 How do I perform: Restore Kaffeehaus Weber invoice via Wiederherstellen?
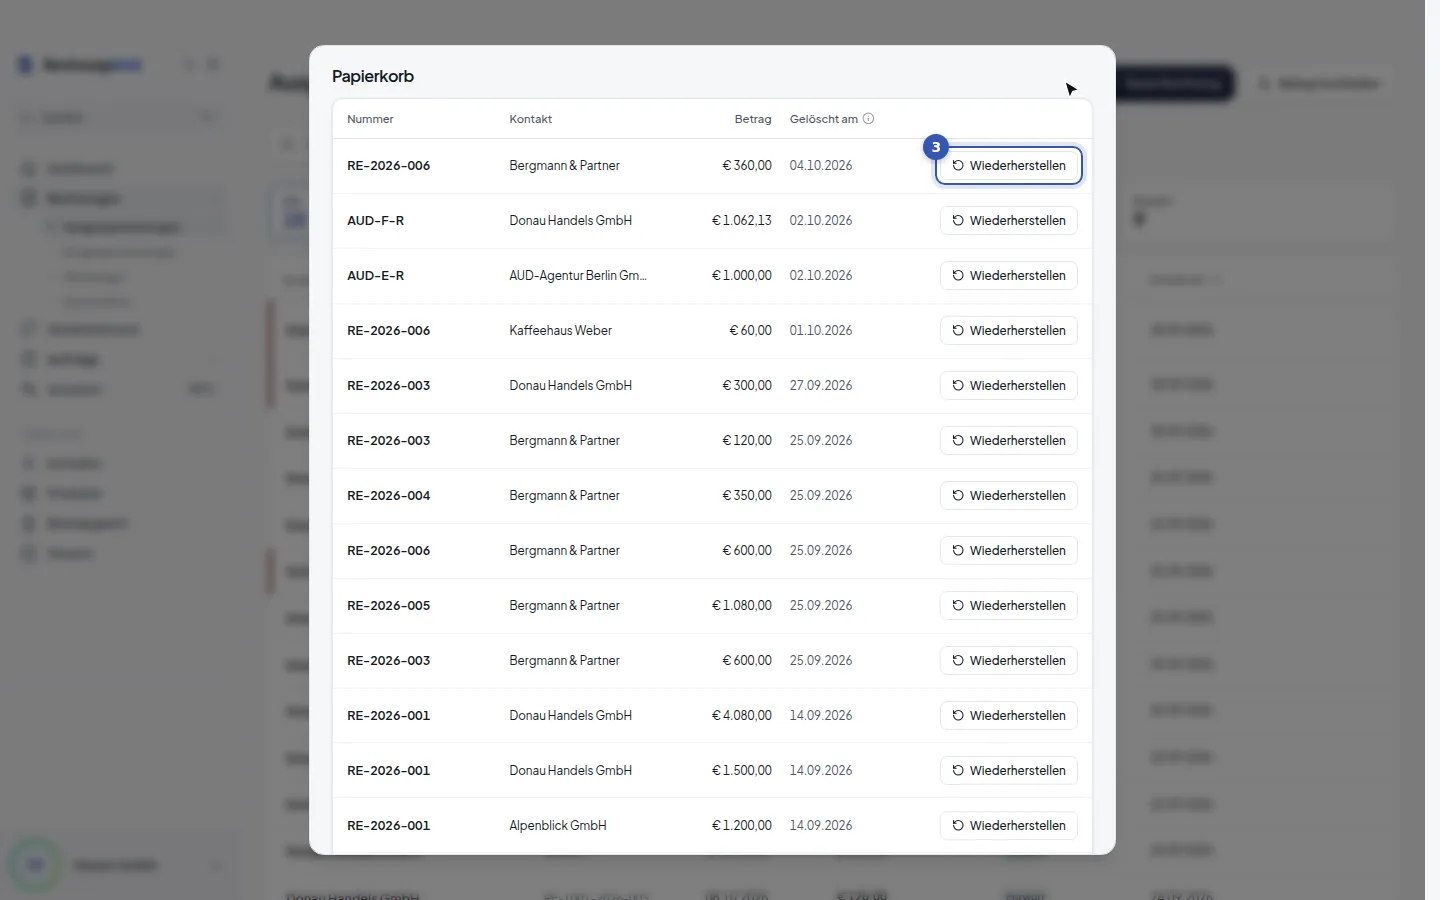click(x=1008, y=331)
